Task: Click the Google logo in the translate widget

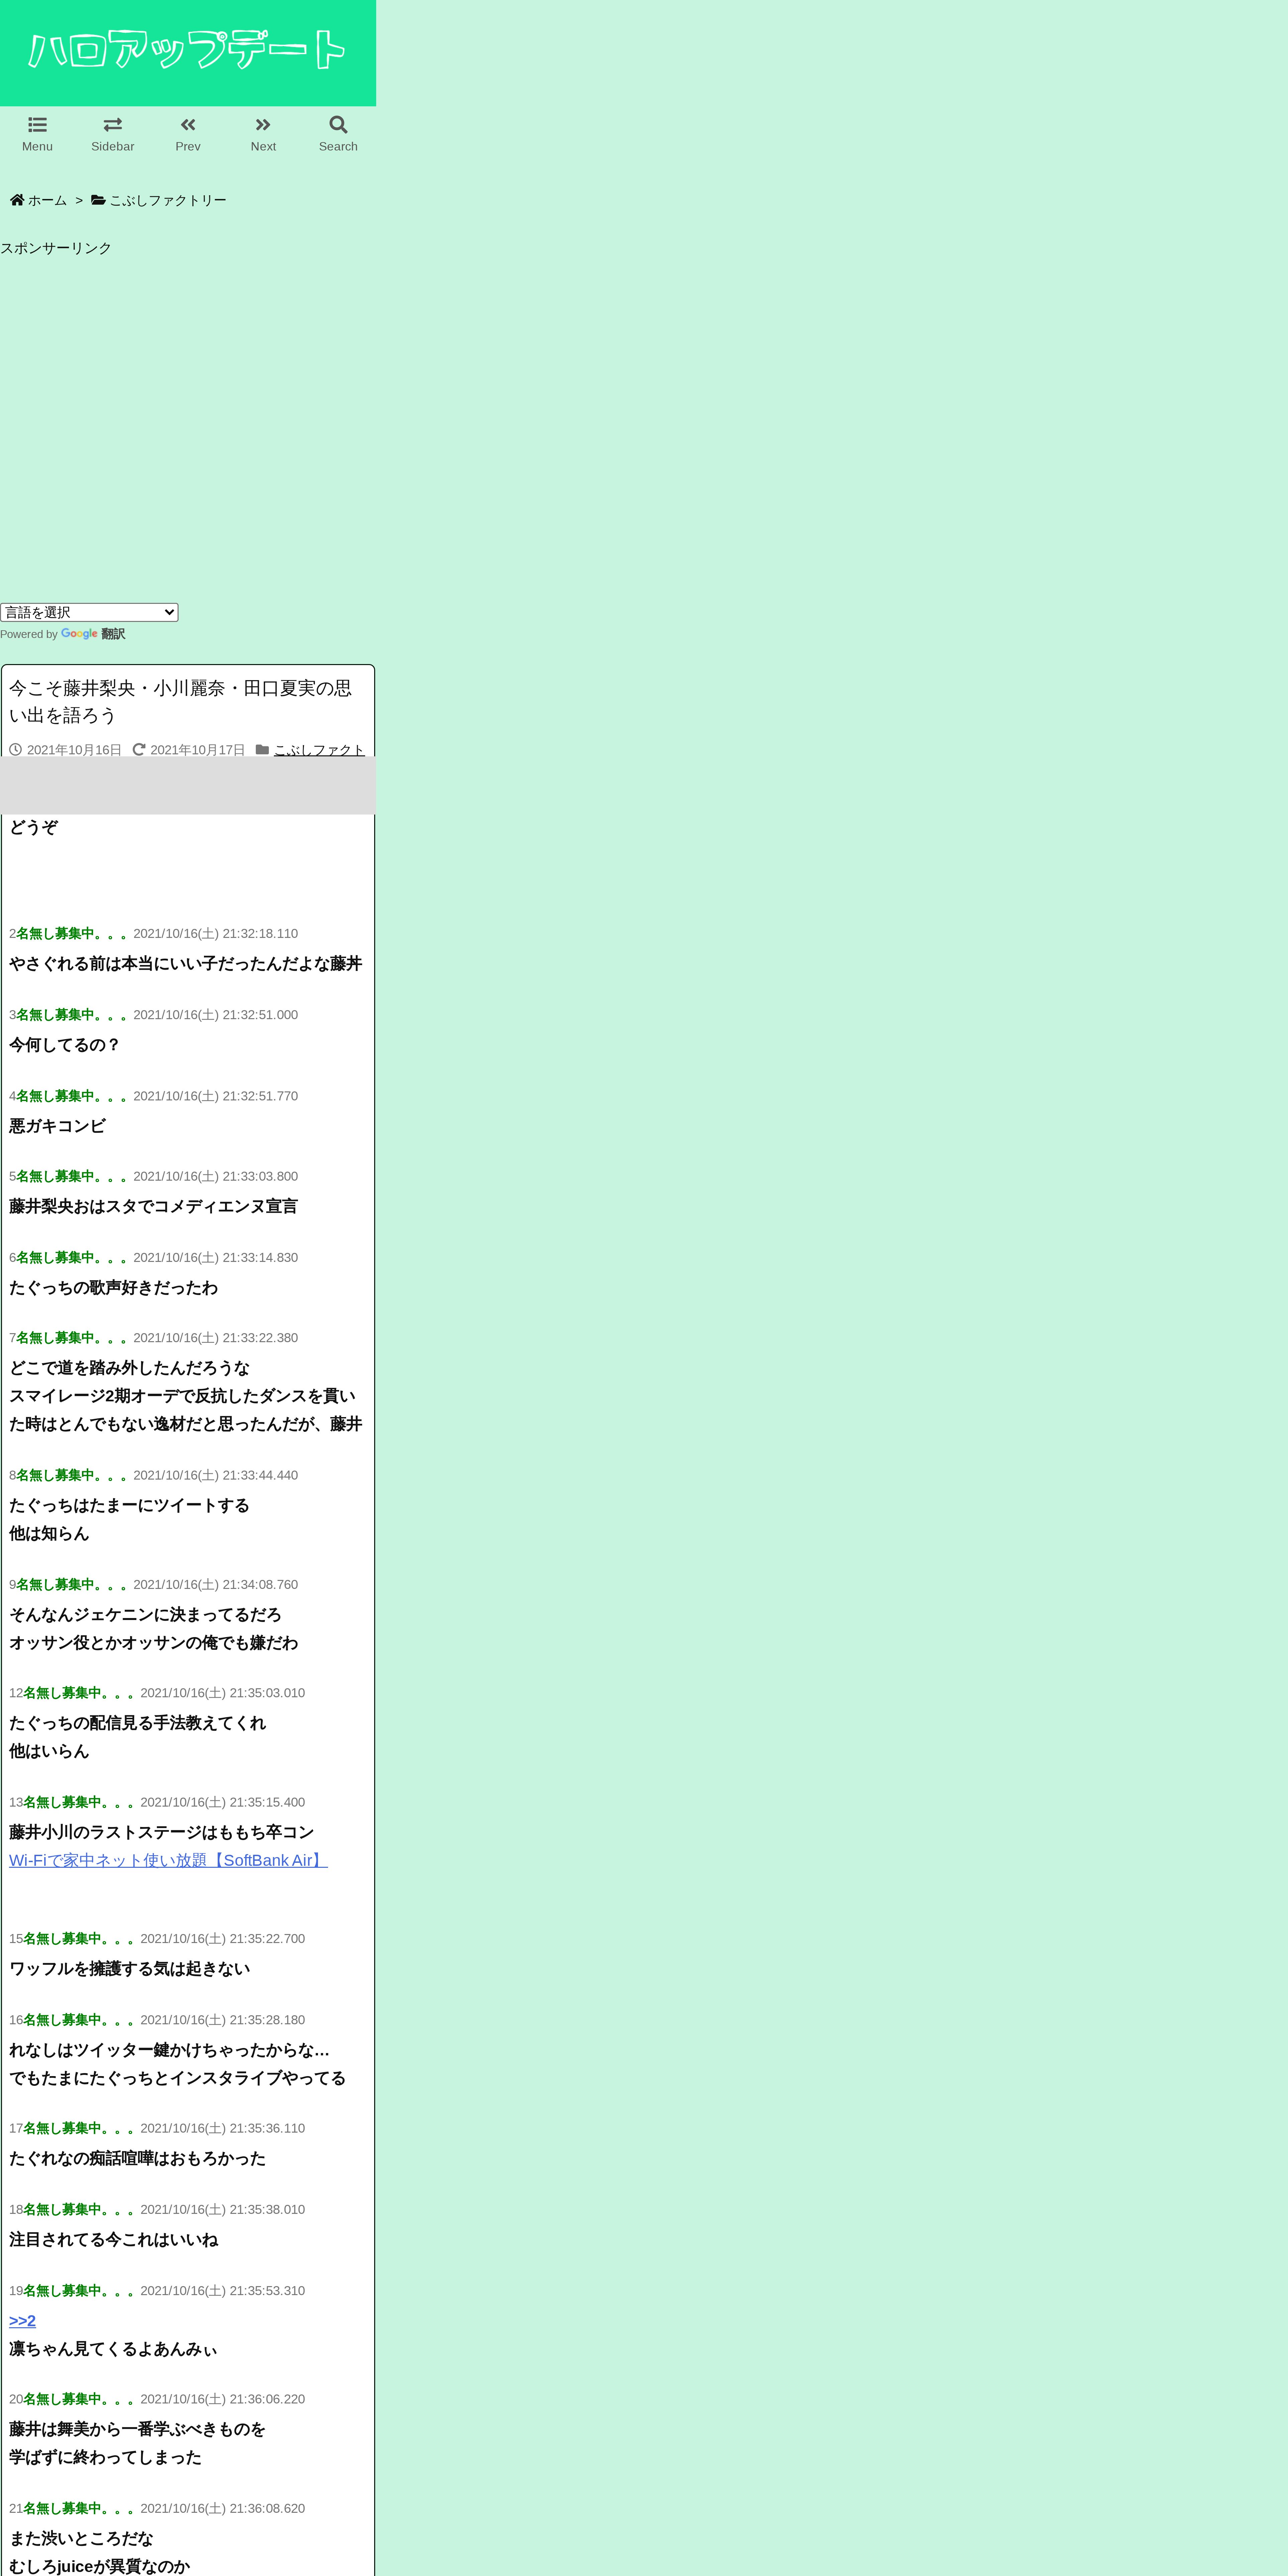Action: 79,634
